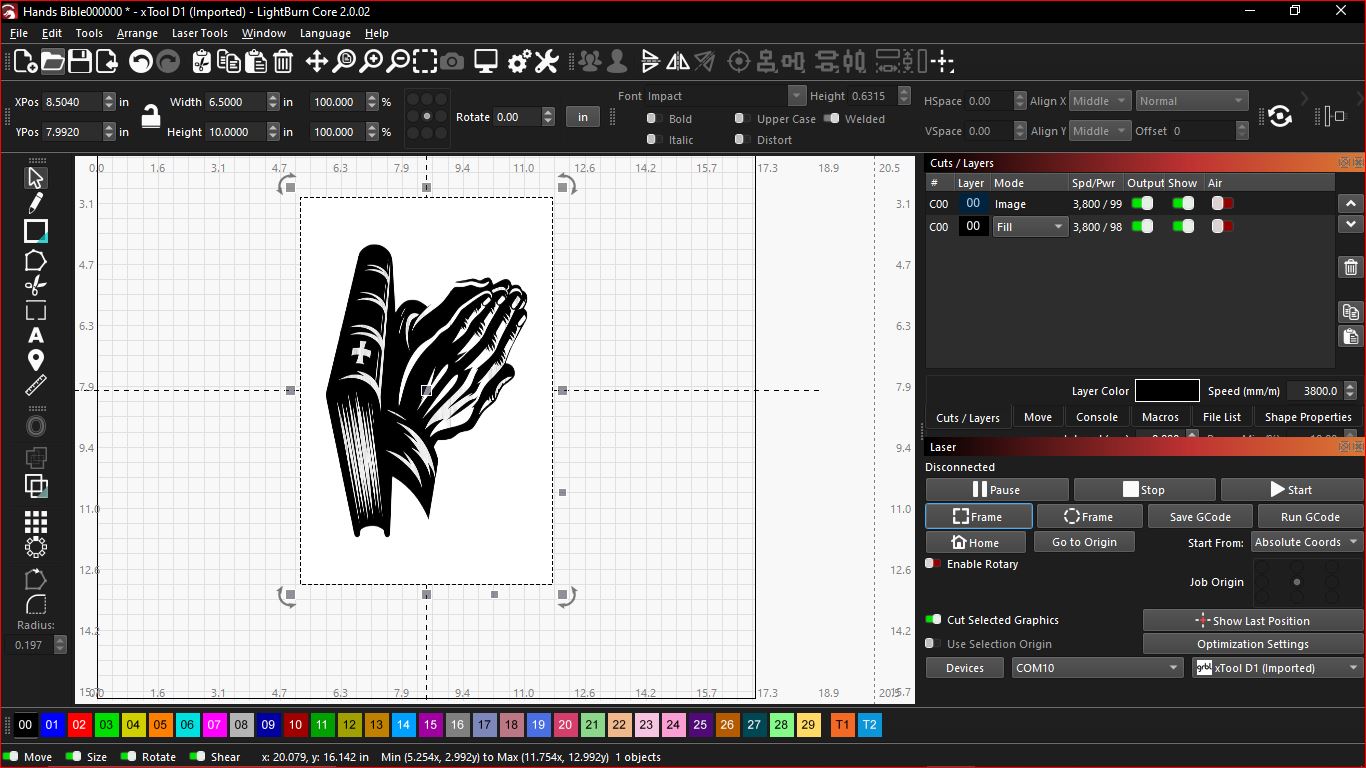Viewport: 1366px width, 768px height.
Task: Open the COM10 port dropdown
Action: [1097, 668]
